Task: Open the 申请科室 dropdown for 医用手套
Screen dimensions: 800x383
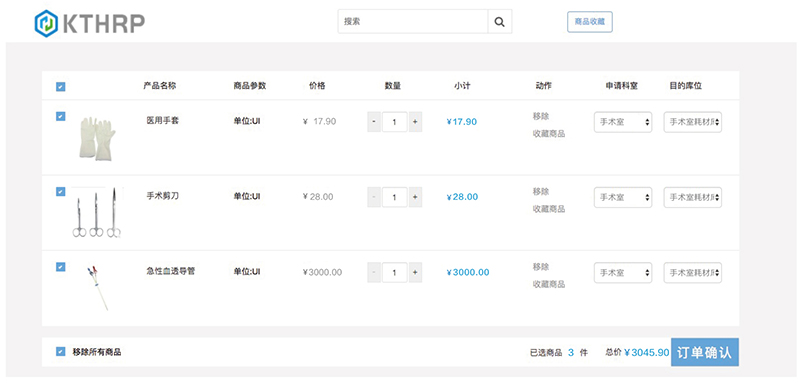Action: (623, 122)
